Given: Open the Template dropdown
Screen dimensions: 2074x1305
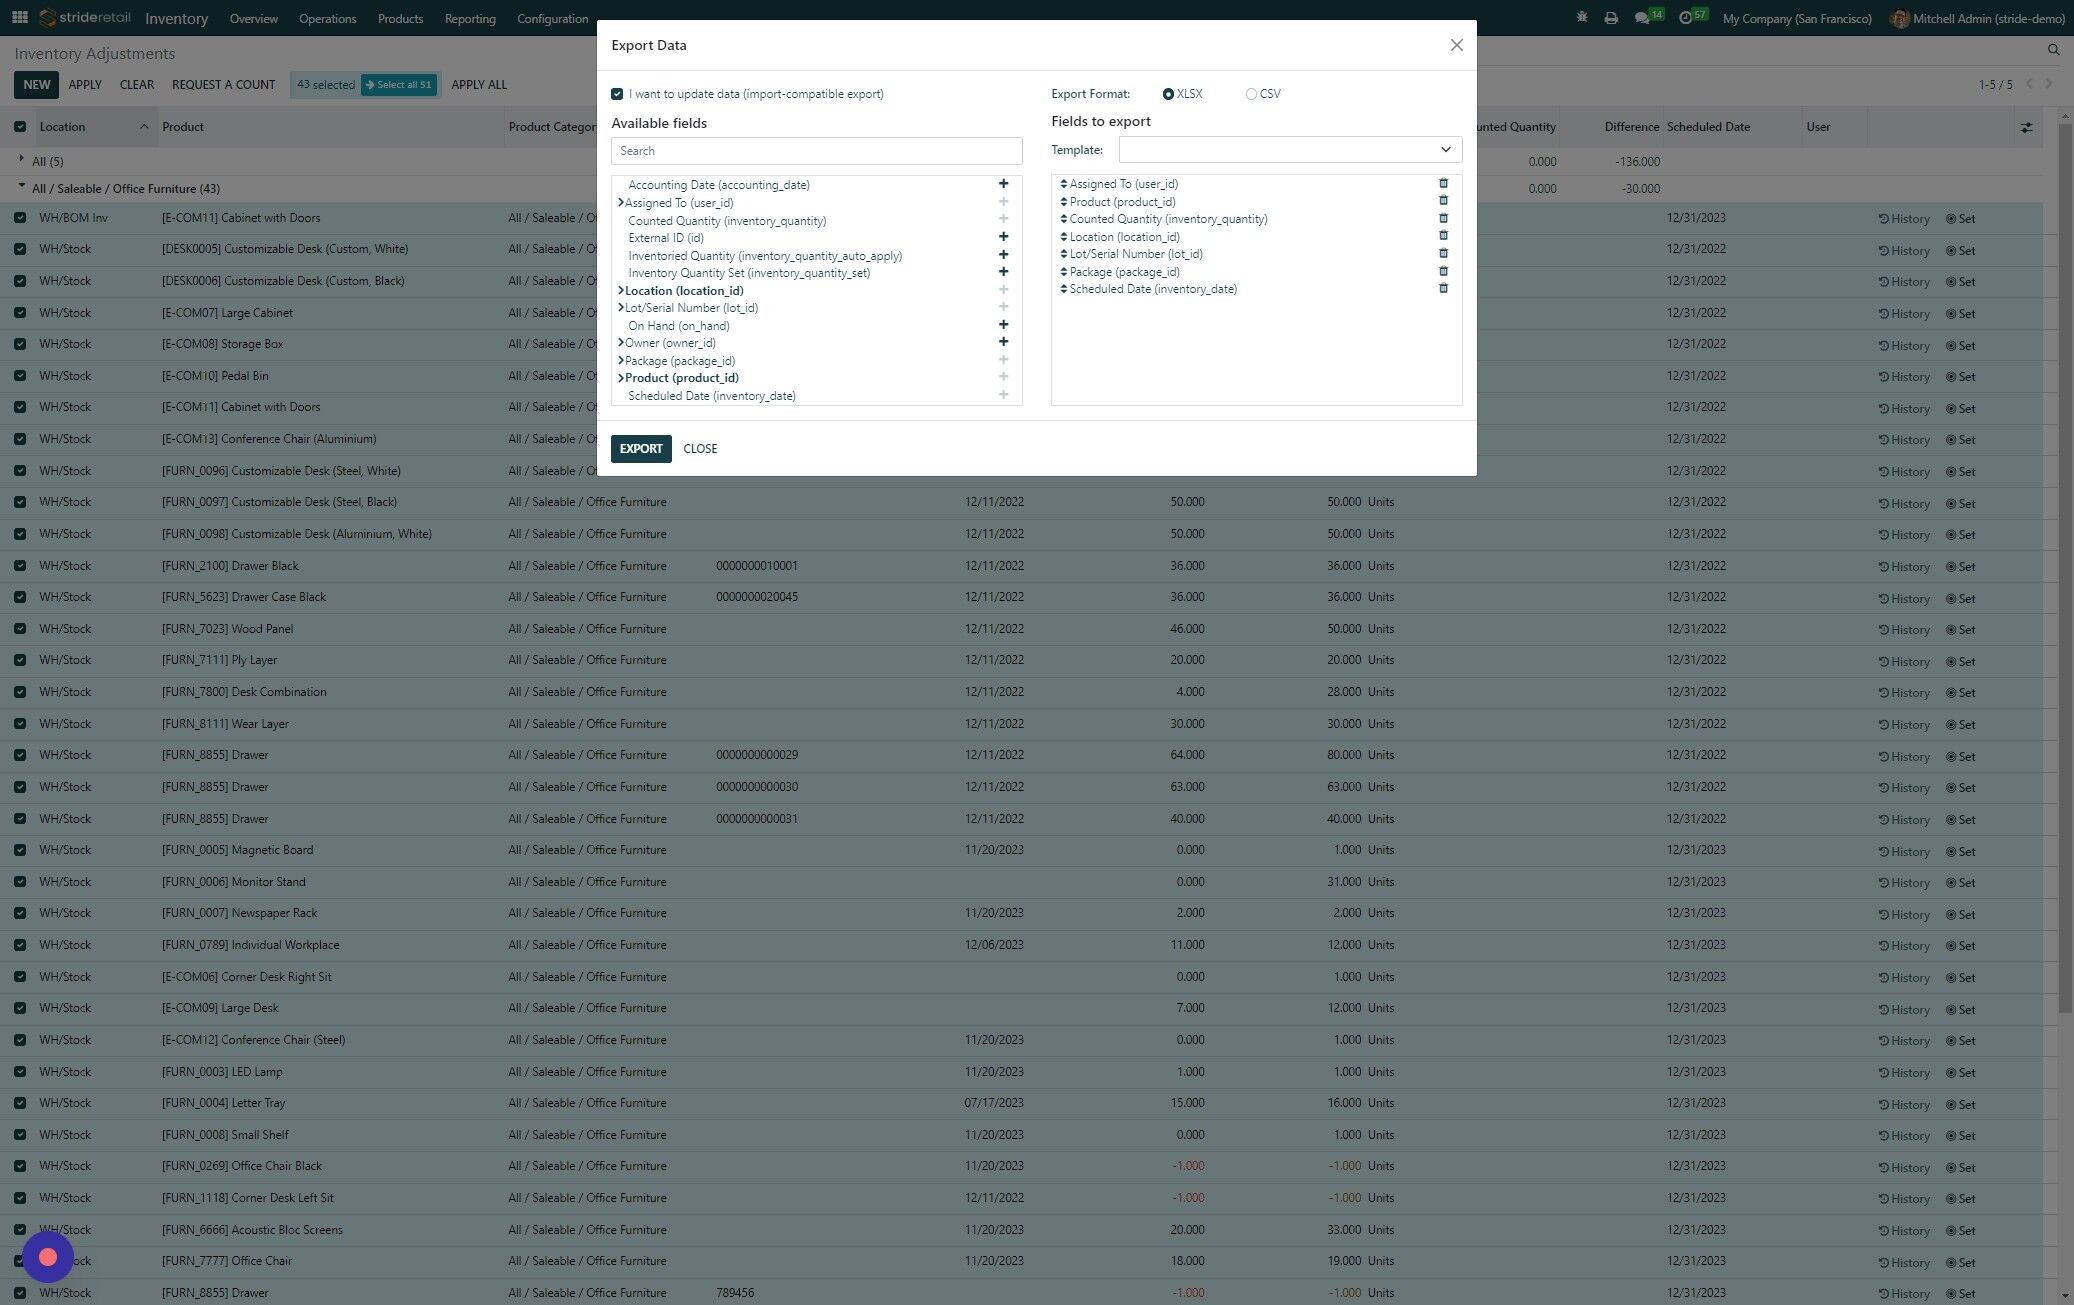Looking at the screenshot, I should pyautogui.click(x=1289, y=150).
